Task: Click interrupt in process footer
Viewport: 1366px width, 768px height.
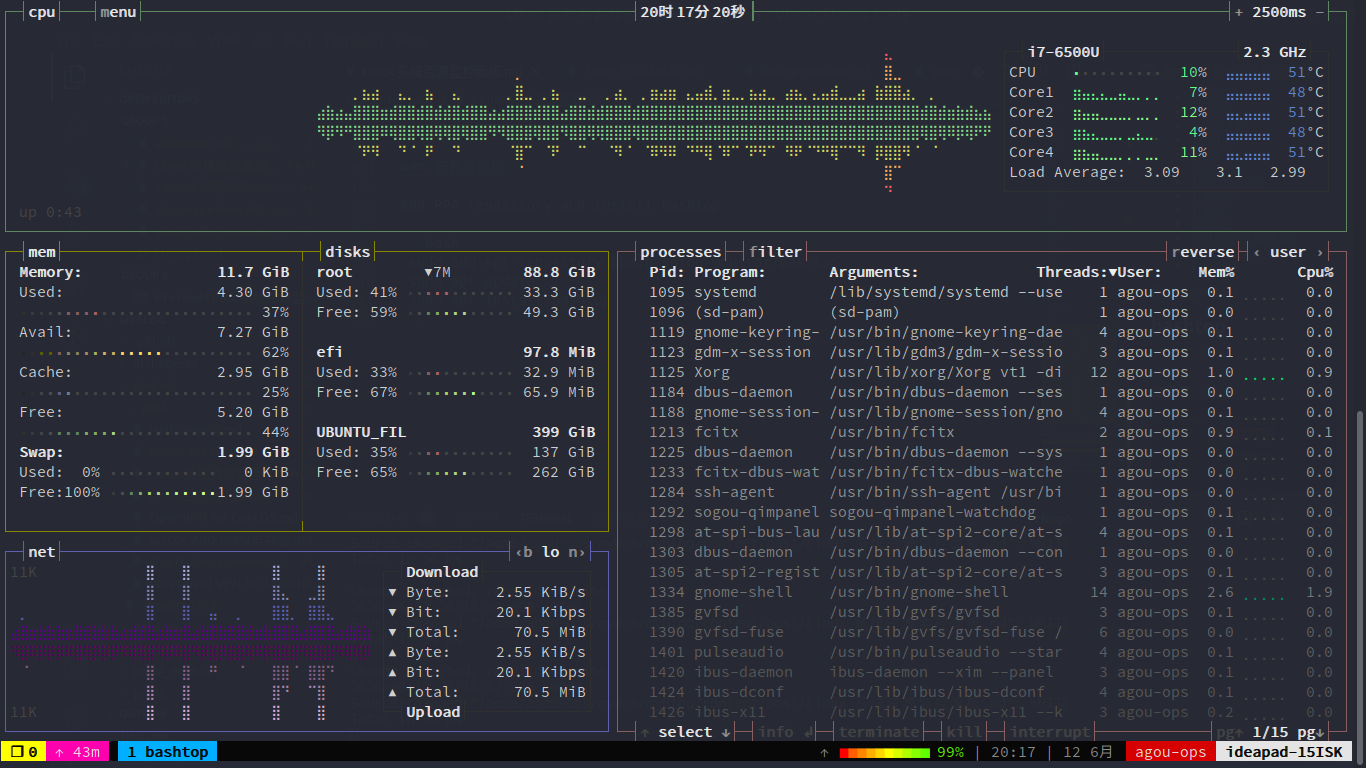Action: coord(1051,732)
